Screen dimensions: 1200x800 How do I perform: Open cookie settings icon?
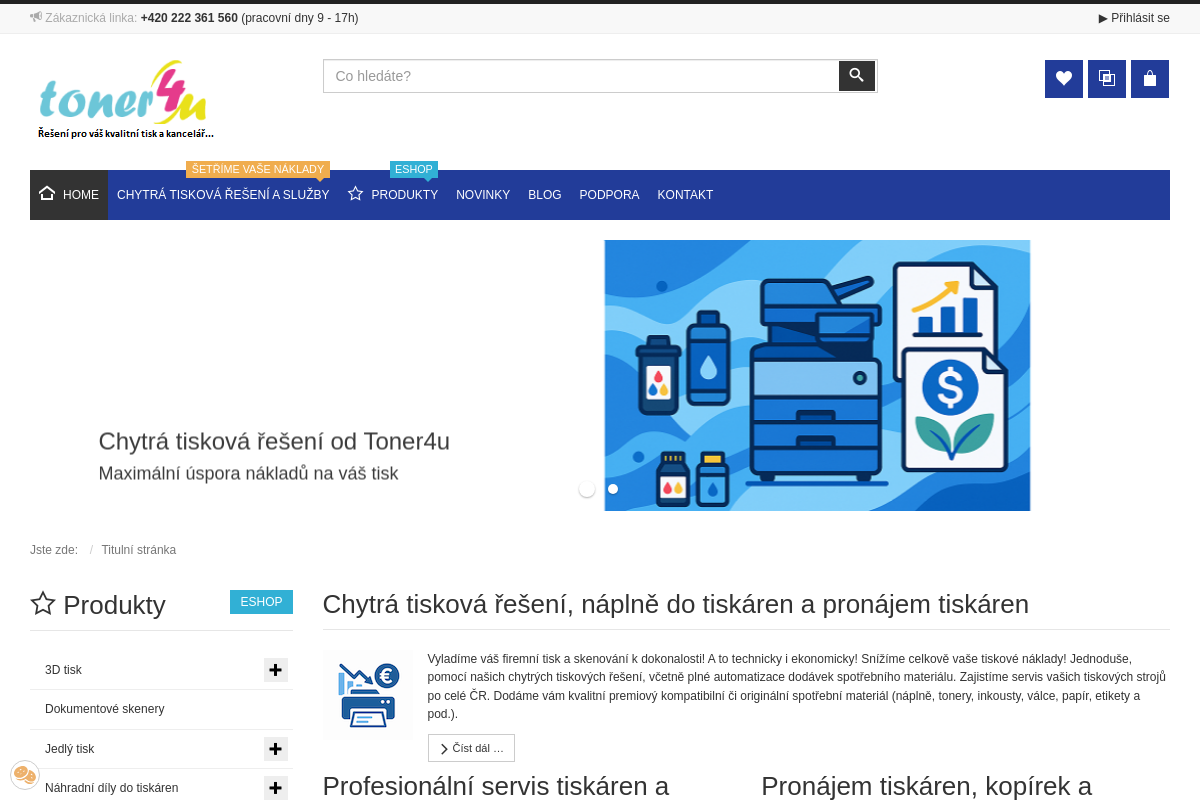pyautogui.click(x=25, y=775)
